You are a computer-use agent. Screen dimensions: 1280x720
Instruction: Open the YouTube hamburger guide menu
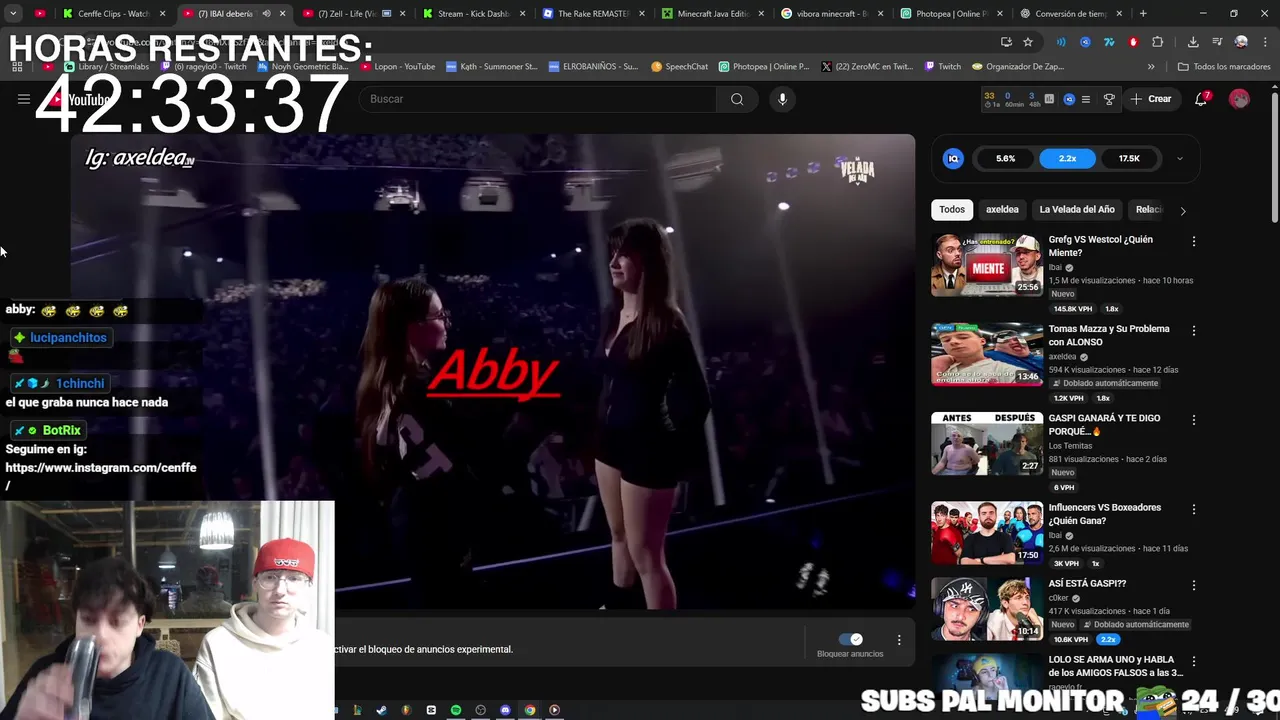23,99
